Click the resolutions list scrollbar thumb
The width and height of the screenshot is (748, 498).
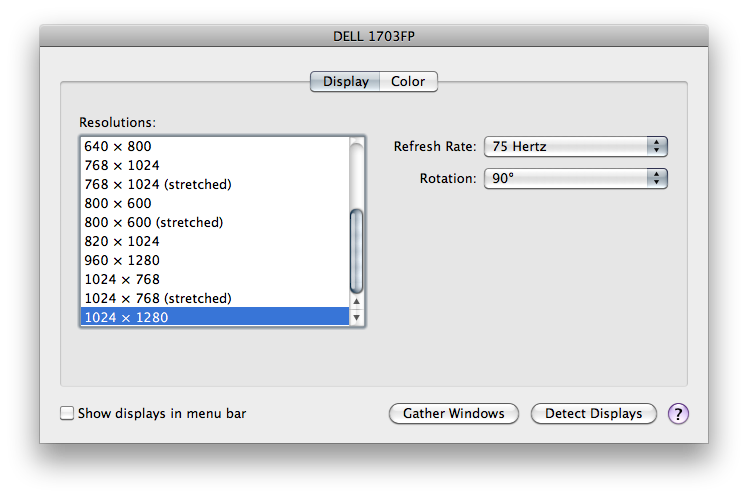coord(356,250)
